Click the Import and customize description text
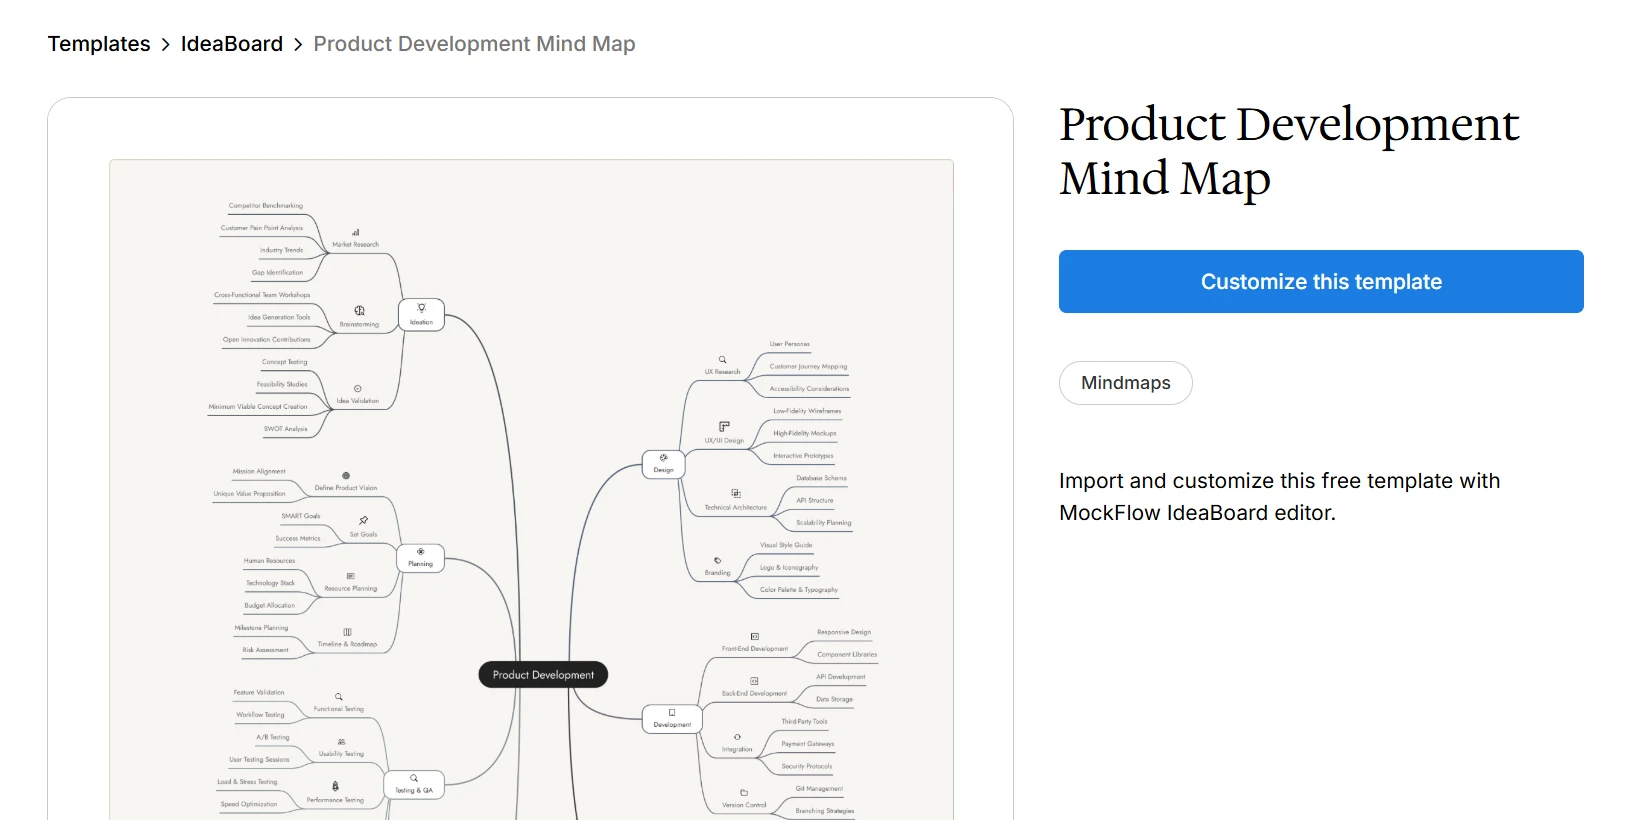 click(x=1280, y=497)
